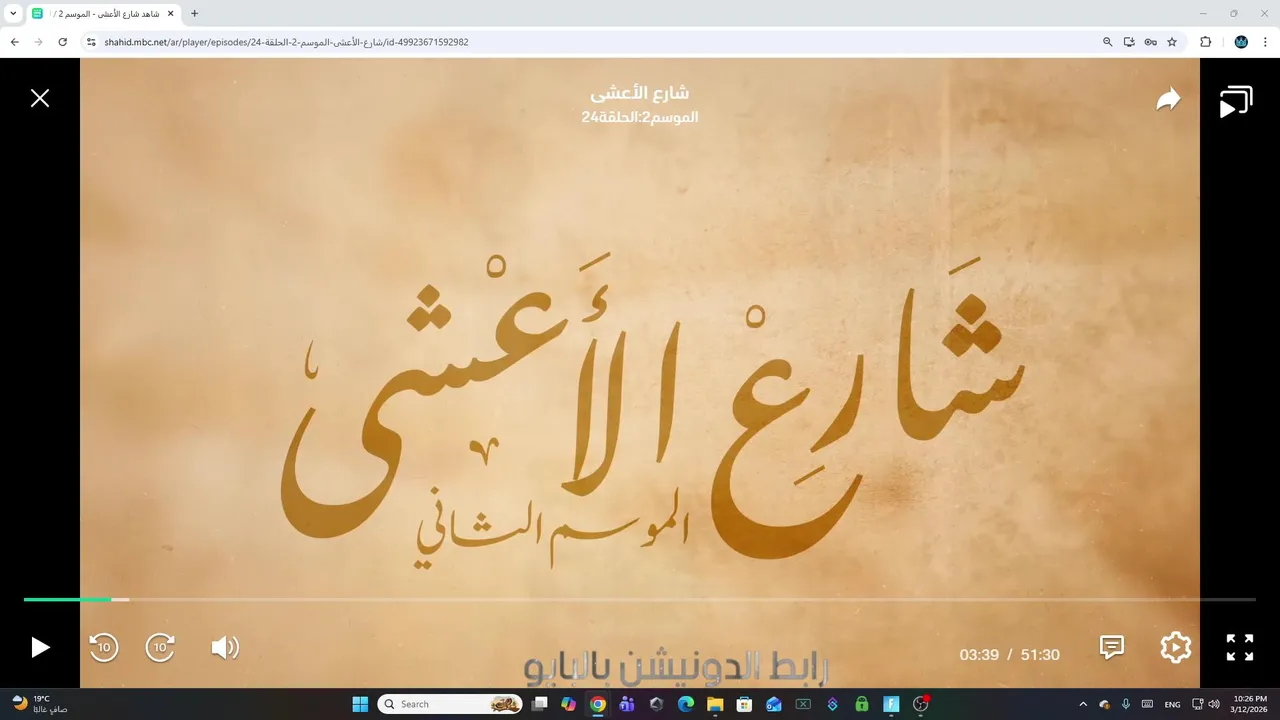Share the episode via arrow icon
This screenshot has height=720, width=1280.
click(x=1168, y=99)
